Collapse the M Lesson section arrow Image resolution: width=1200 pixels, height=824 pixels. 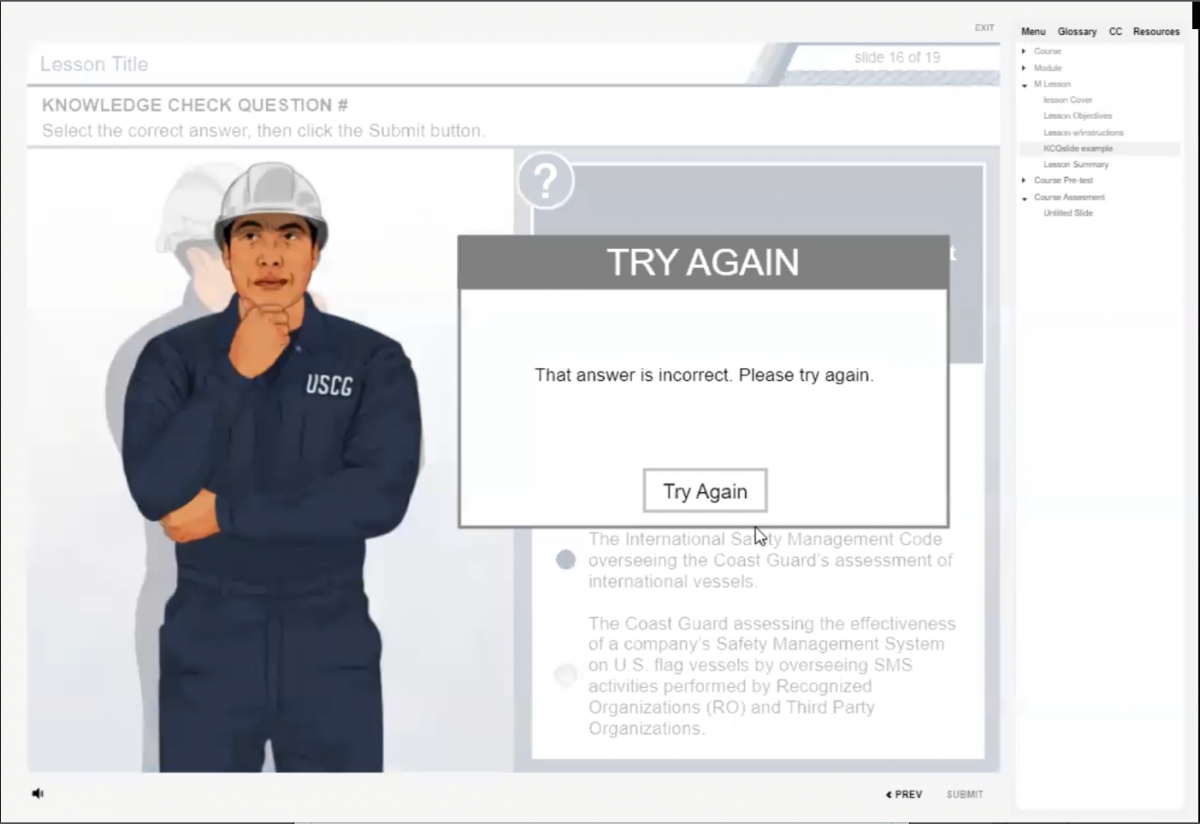tap(1024, 85)
